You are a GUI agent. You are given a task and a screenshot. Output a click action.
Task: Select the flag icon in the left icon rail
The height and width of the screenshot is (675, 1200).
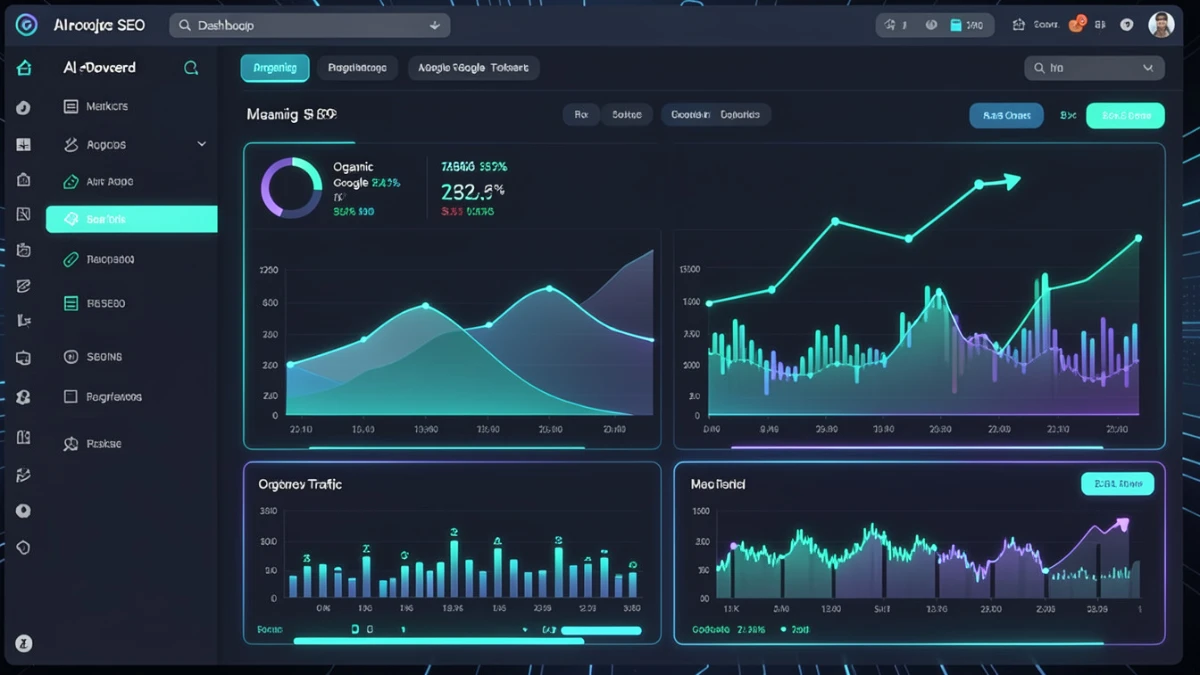point(24,320)
